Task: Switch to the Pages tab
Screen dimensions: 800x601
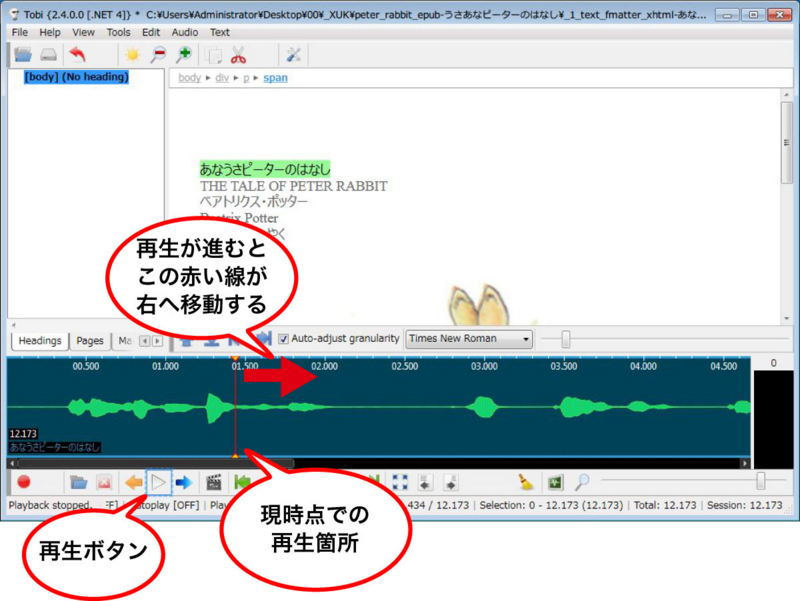Action: coord(90,341)
